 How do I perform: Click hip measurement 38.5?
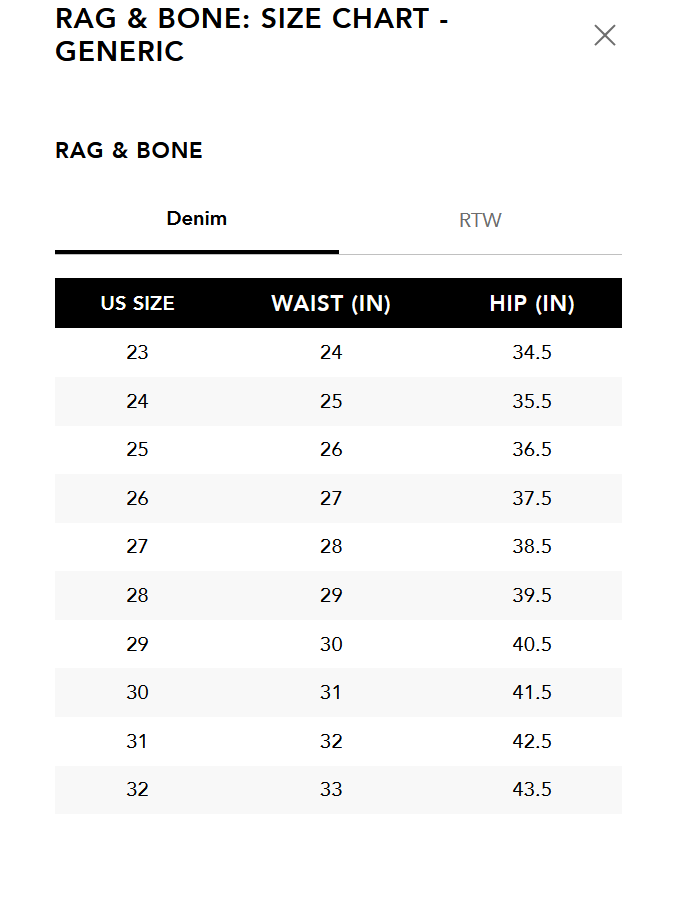pyautogui.click(x=532, y=547)
